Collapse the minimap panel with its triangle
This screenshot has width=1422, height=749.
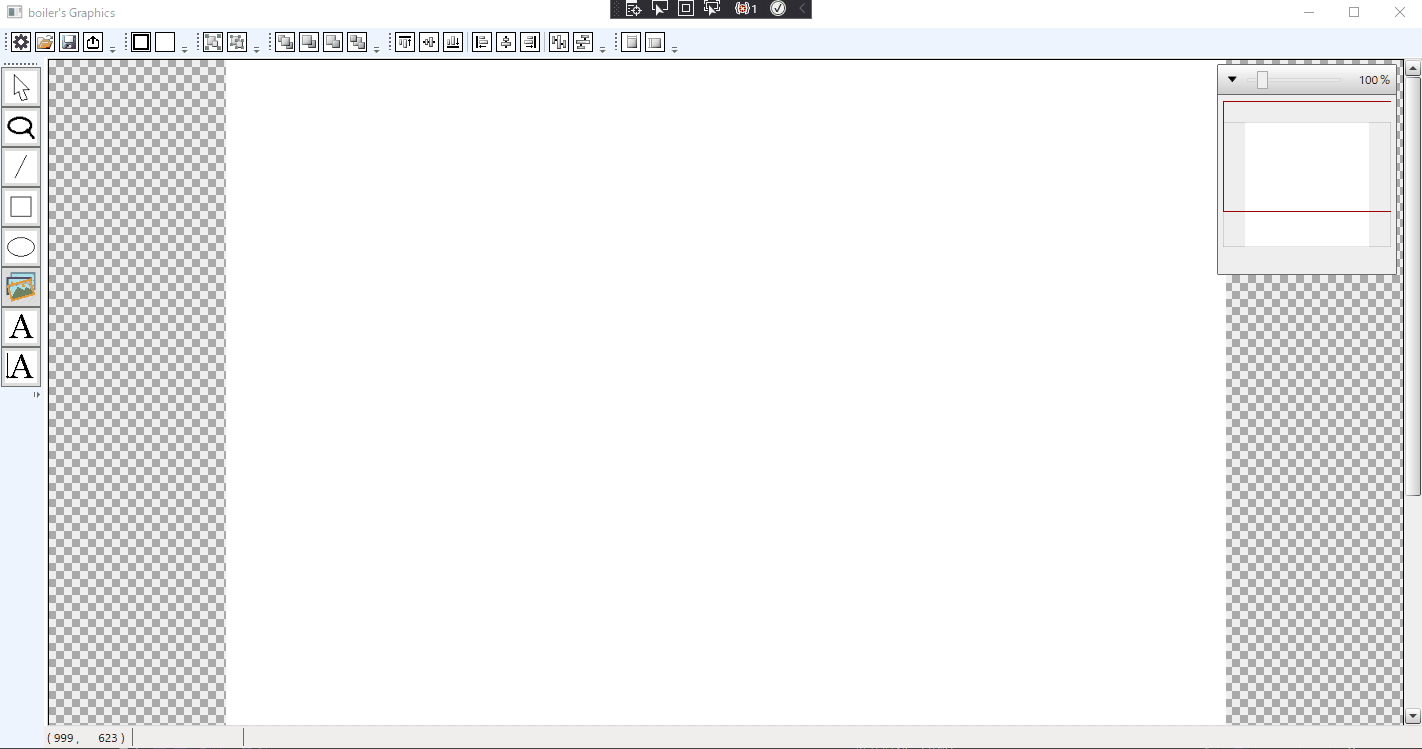click(1232, 79)
